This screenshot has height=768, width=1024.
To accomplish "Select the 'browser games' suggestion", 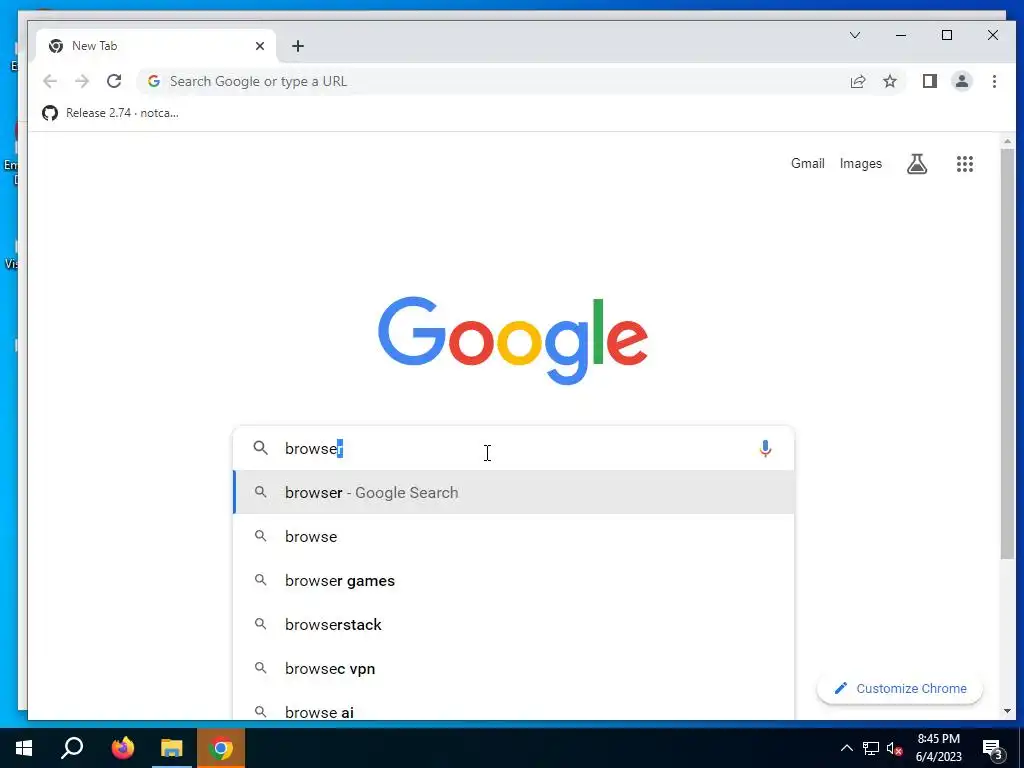I will pyautogui.click(x=514, y=581).
